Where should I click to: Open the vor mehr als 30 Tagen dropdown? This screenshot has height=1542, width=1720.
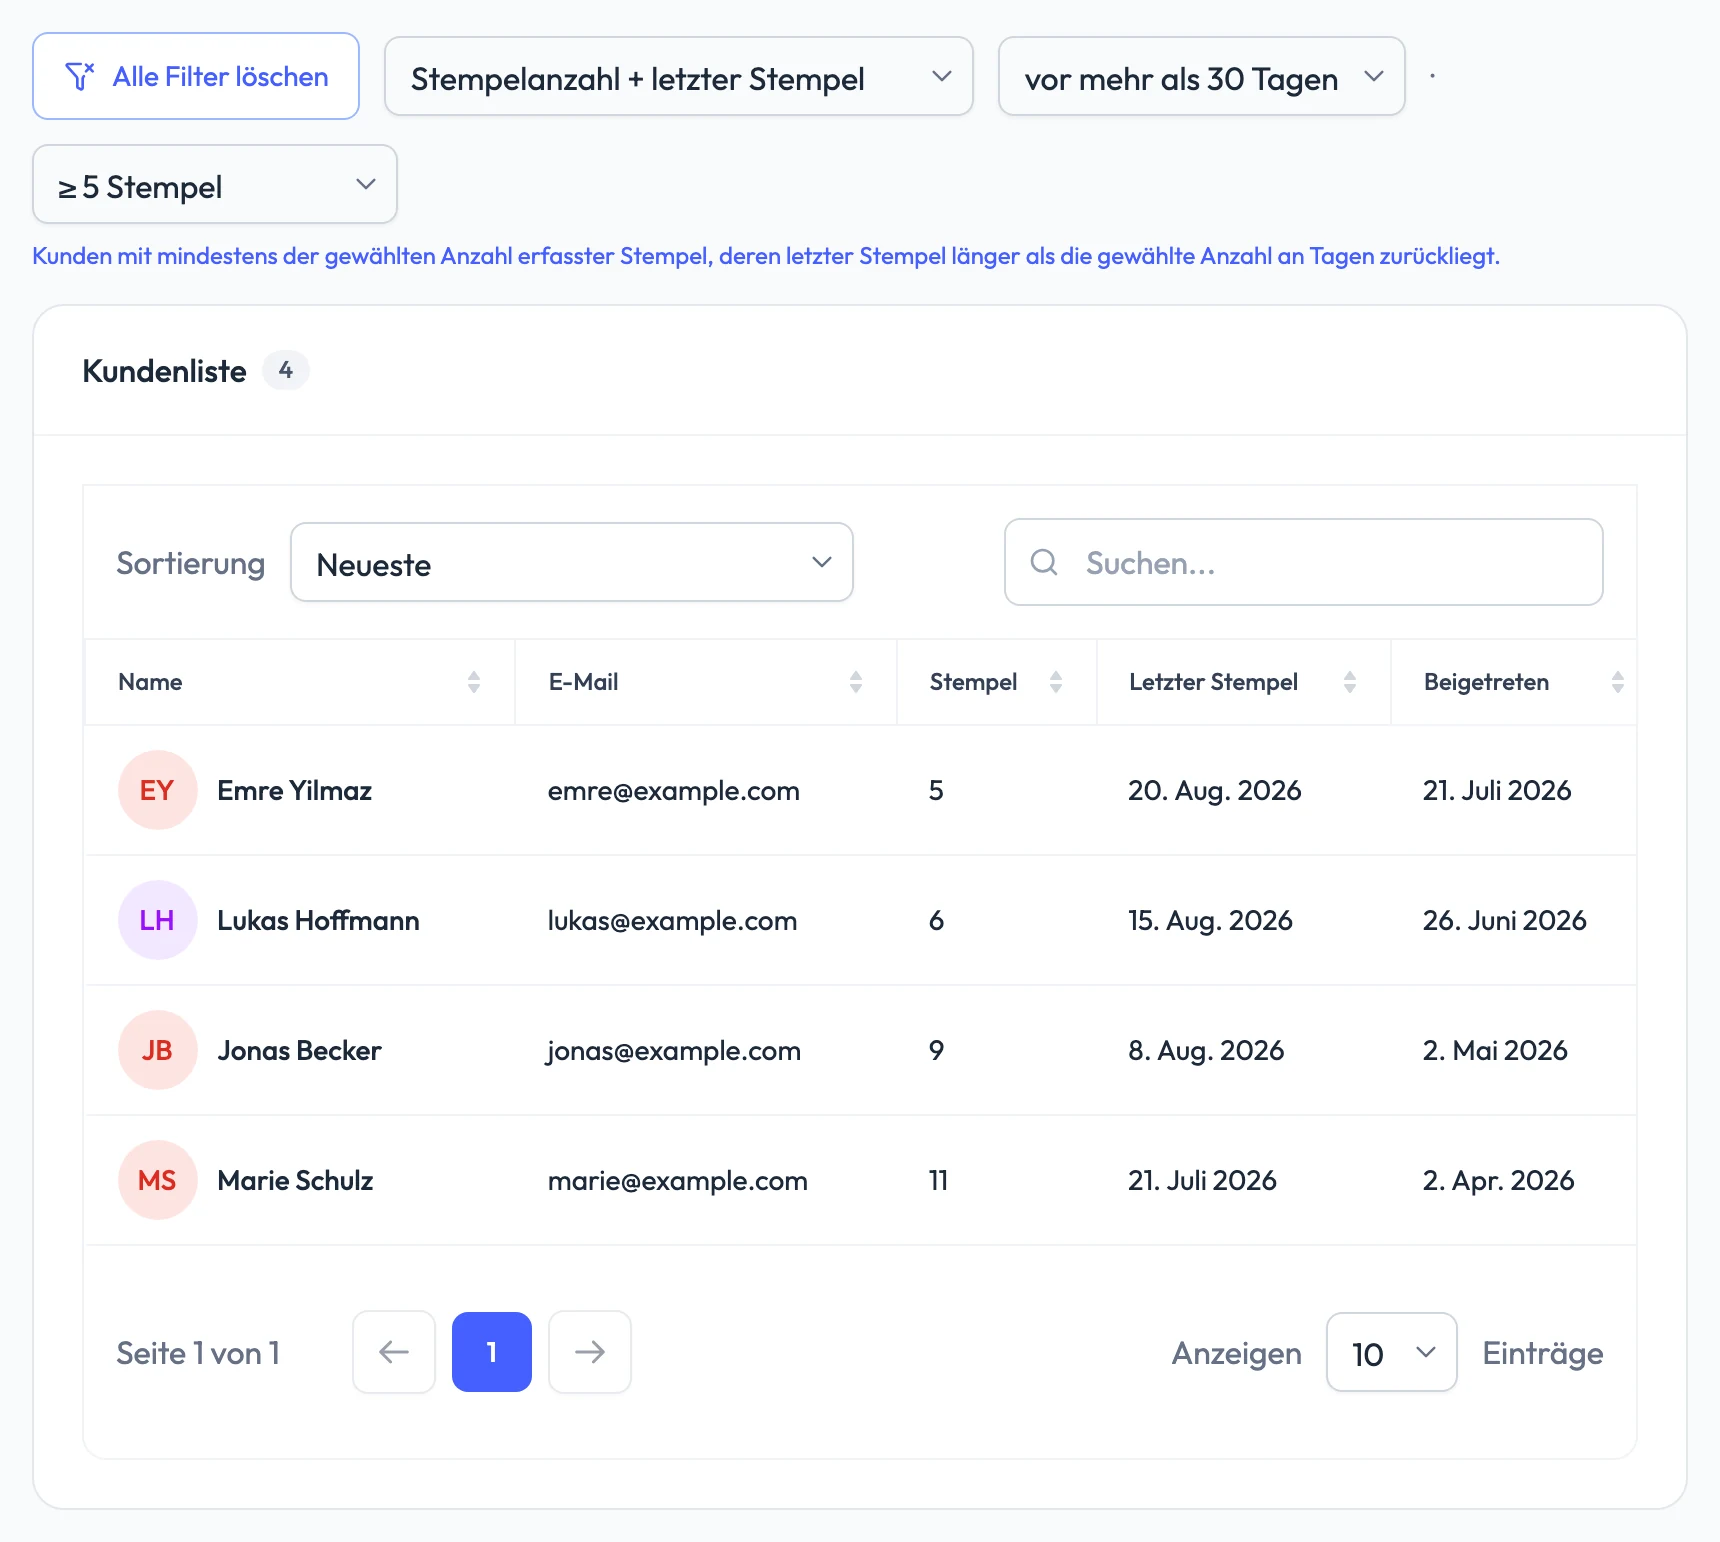(1202, 76)
